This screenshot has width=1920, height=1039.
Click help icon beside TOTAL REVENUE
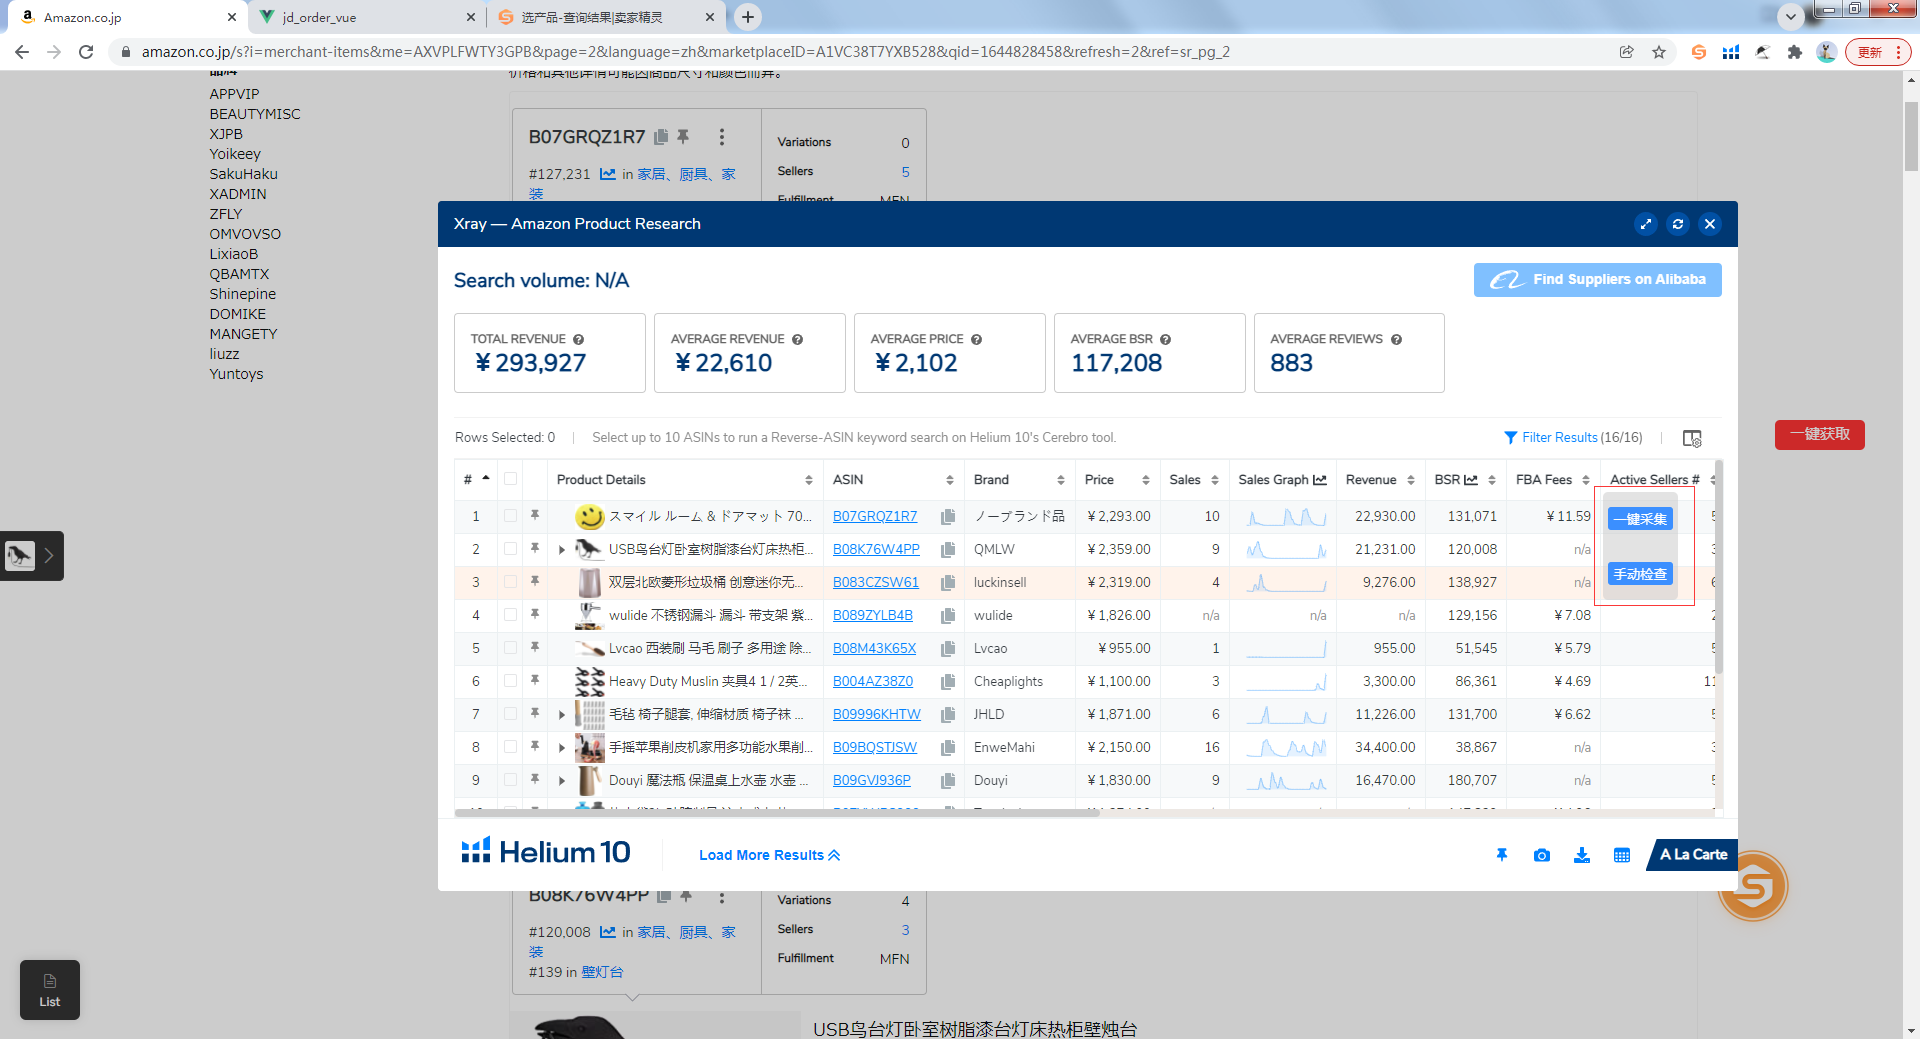[x=578, y=340]
